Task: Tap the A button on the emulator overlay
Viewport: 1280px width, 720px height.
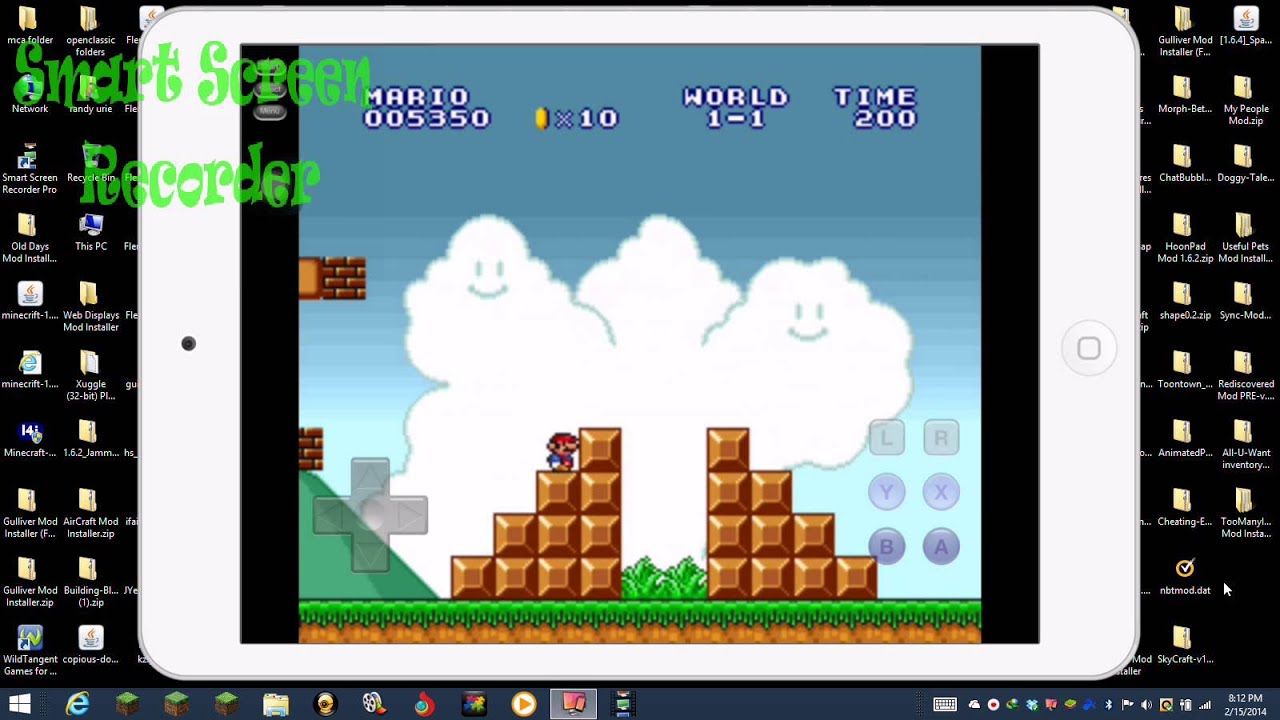Action: (x=941, y=547)
